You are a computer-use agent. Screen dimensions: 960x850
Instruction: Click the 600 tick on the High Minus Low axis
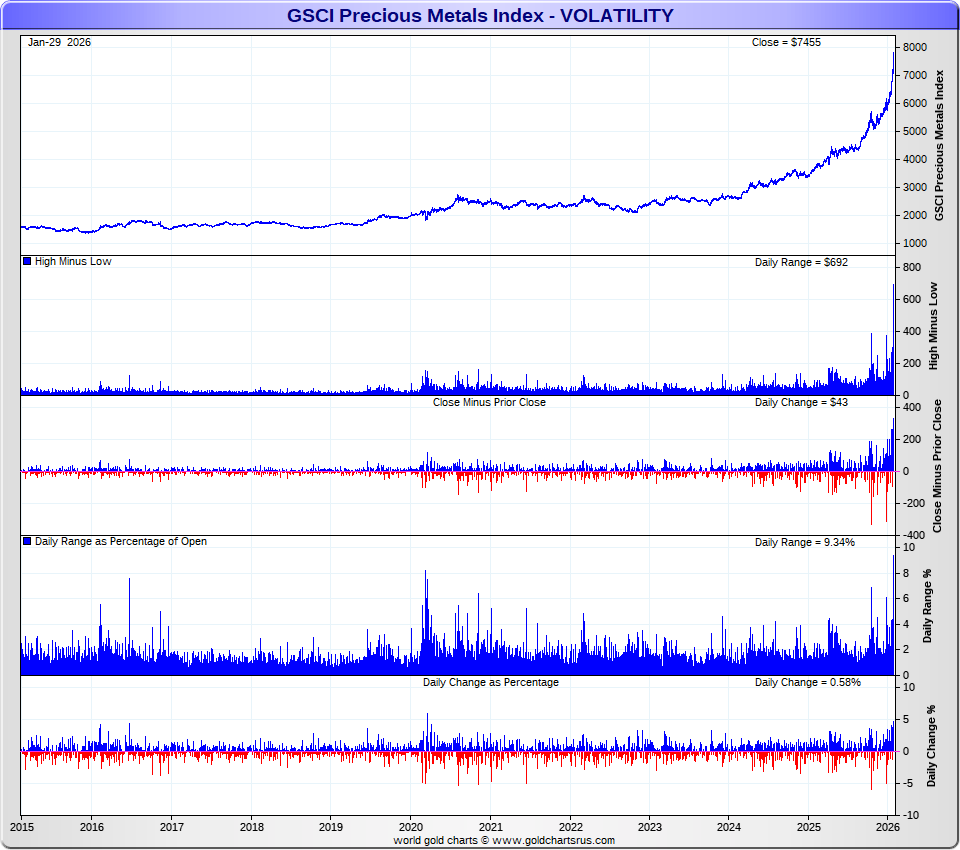pyautogui.click(x=912, y=299)
